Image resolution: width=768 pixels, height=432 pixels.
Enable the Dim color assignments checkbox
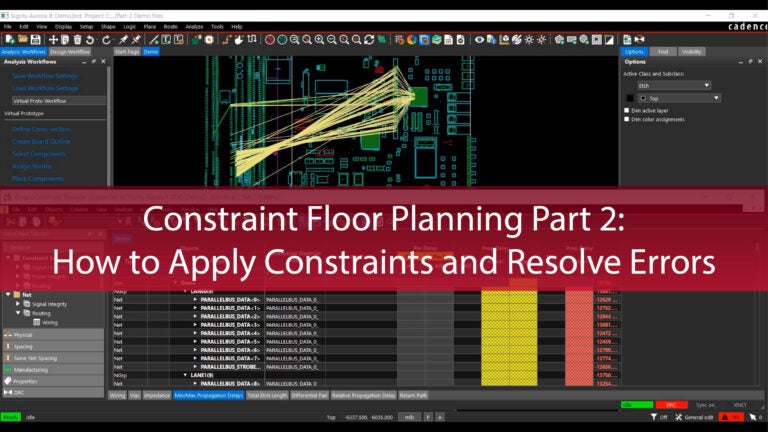[626, 119]
